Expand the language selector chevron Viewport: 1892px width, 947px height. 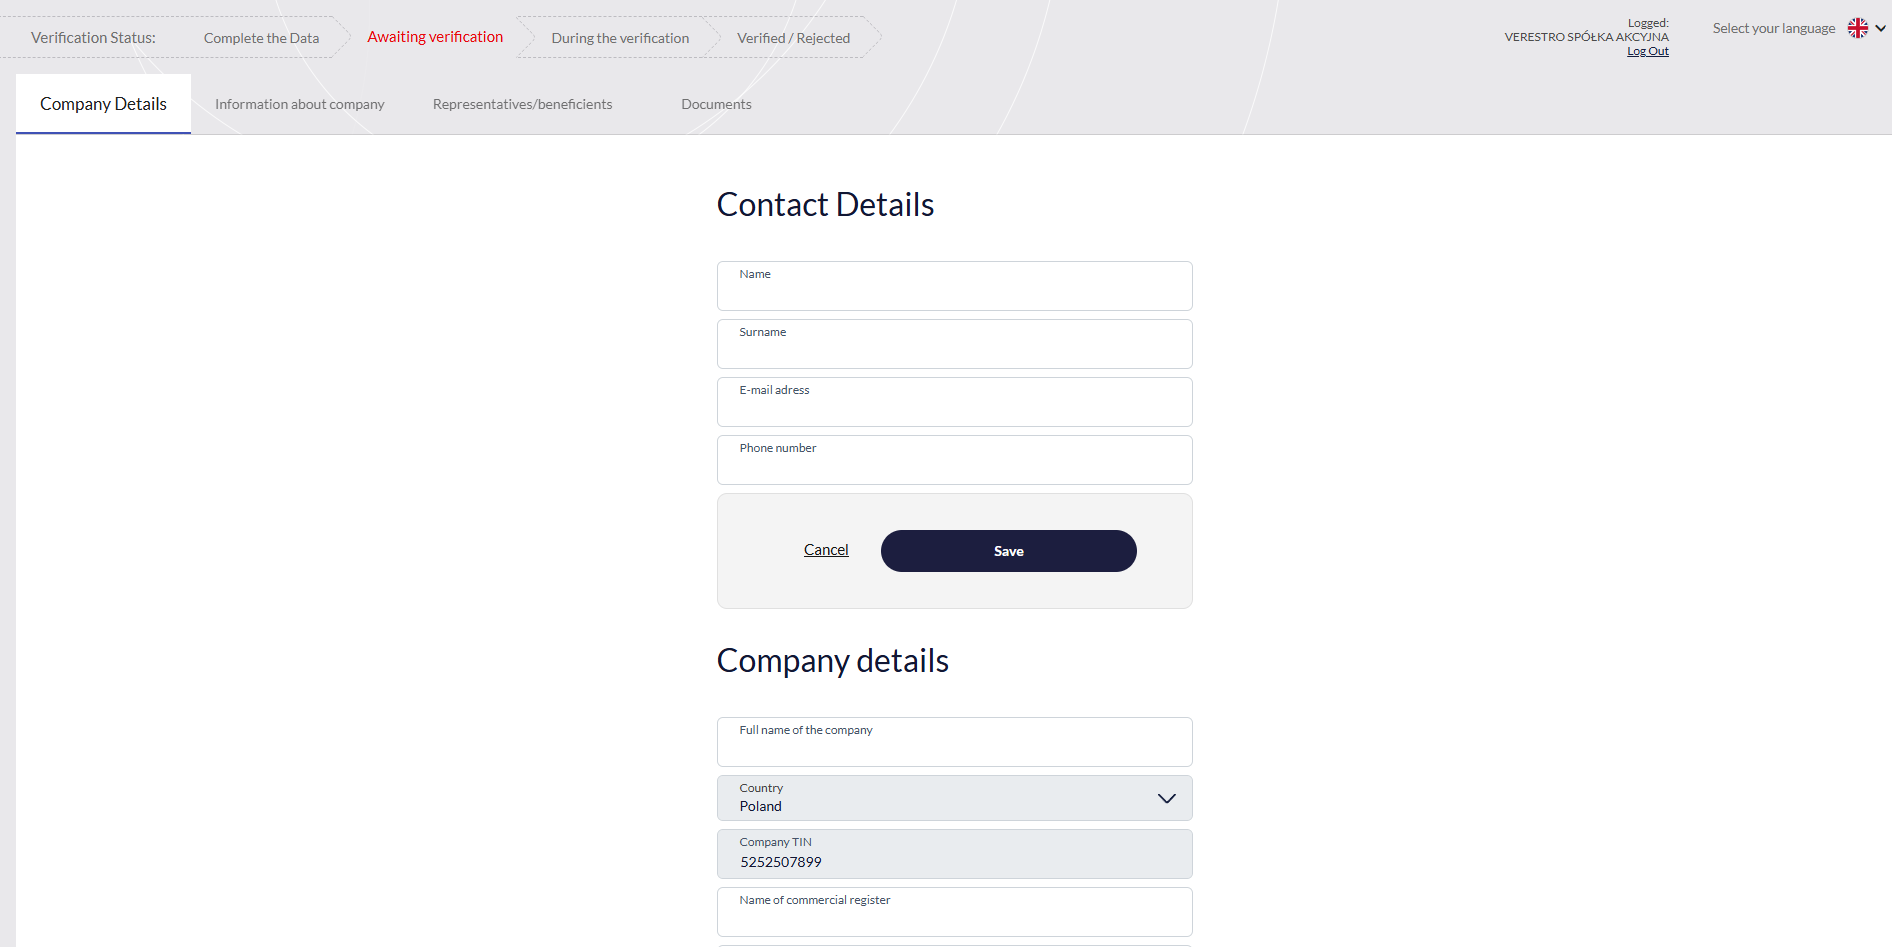pyautogui.click(x=1881, y=28)
